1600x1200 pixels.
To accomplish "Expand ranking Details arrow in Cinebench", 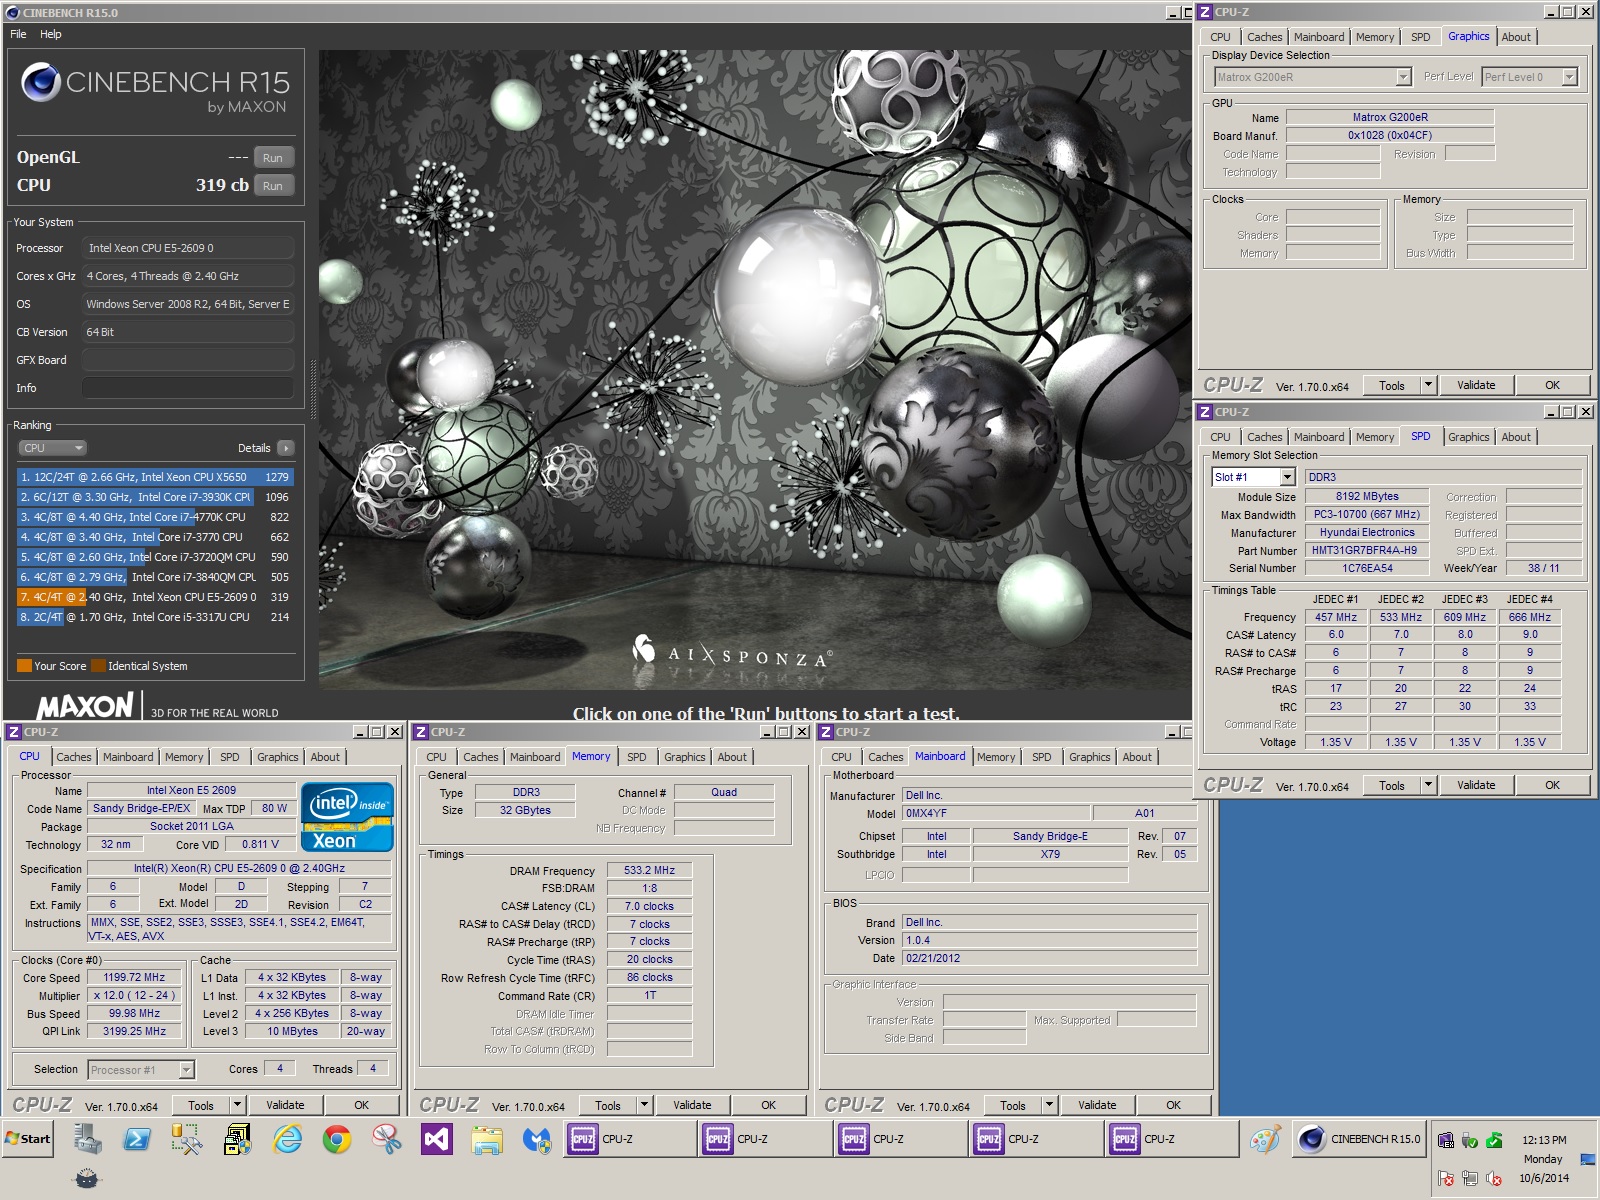I will pyautogui.click(x=286, y=448).
